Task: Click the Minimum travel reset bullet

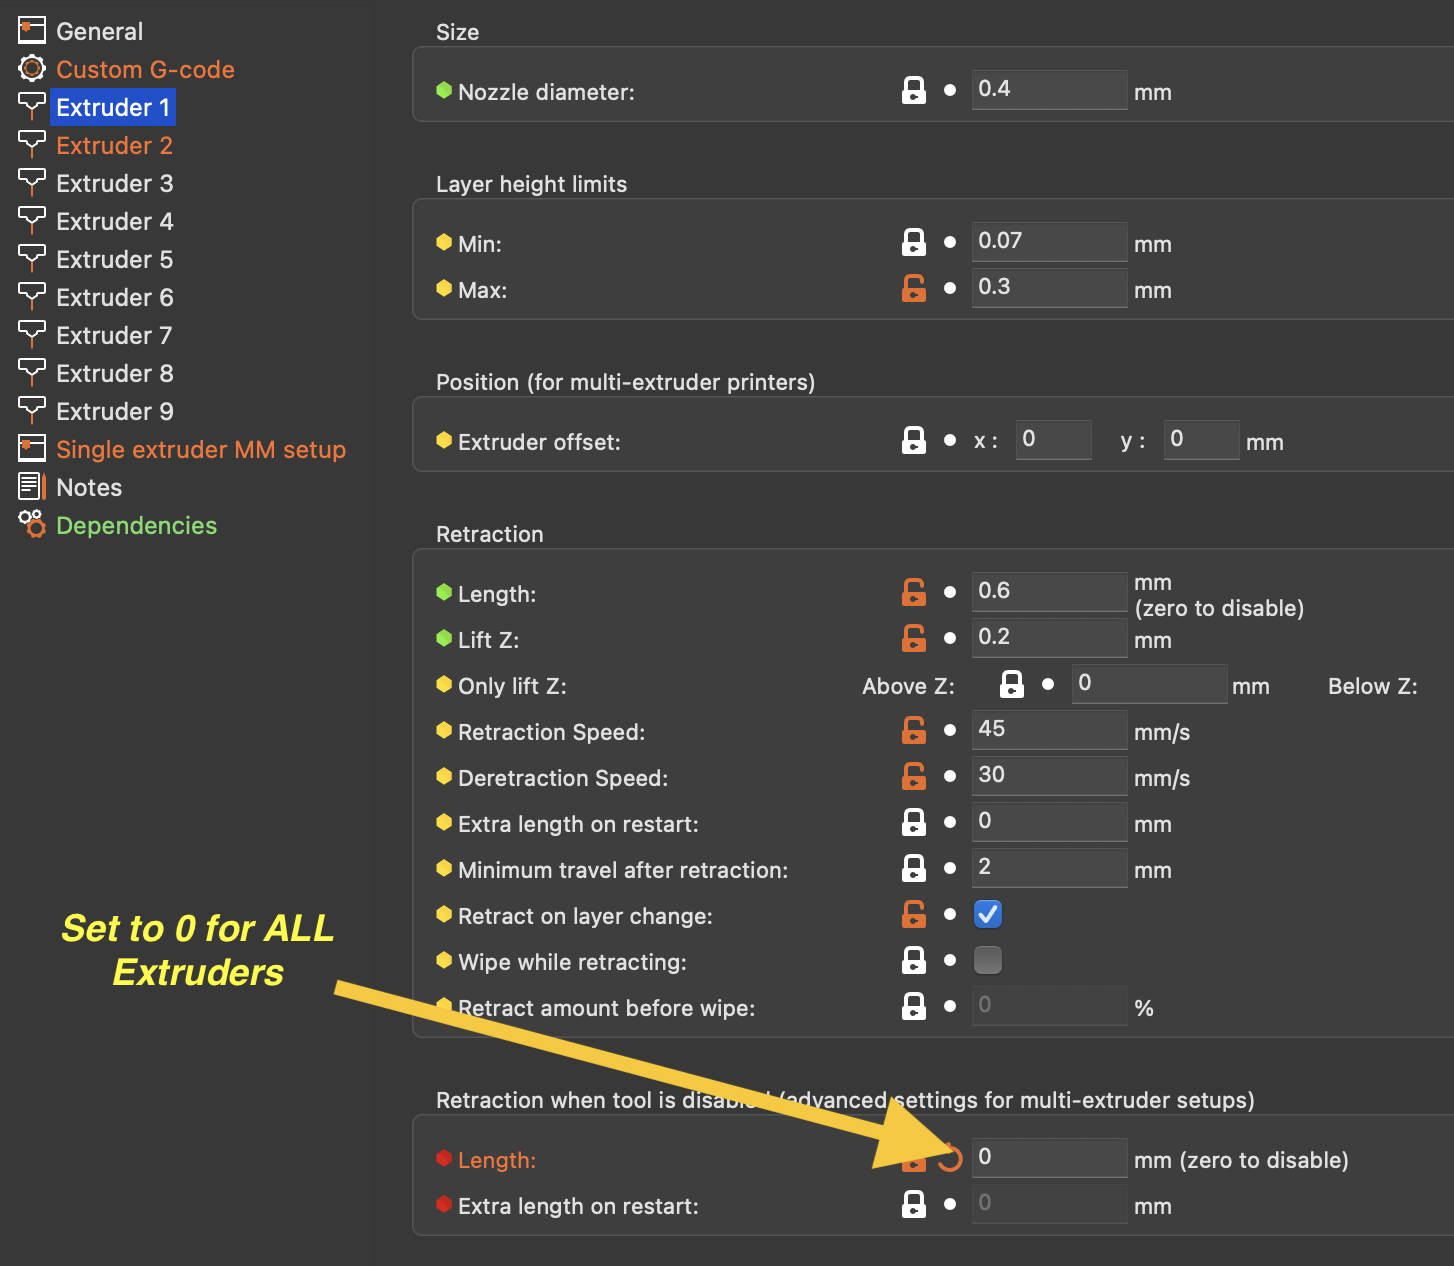Action: click(950, 868)
